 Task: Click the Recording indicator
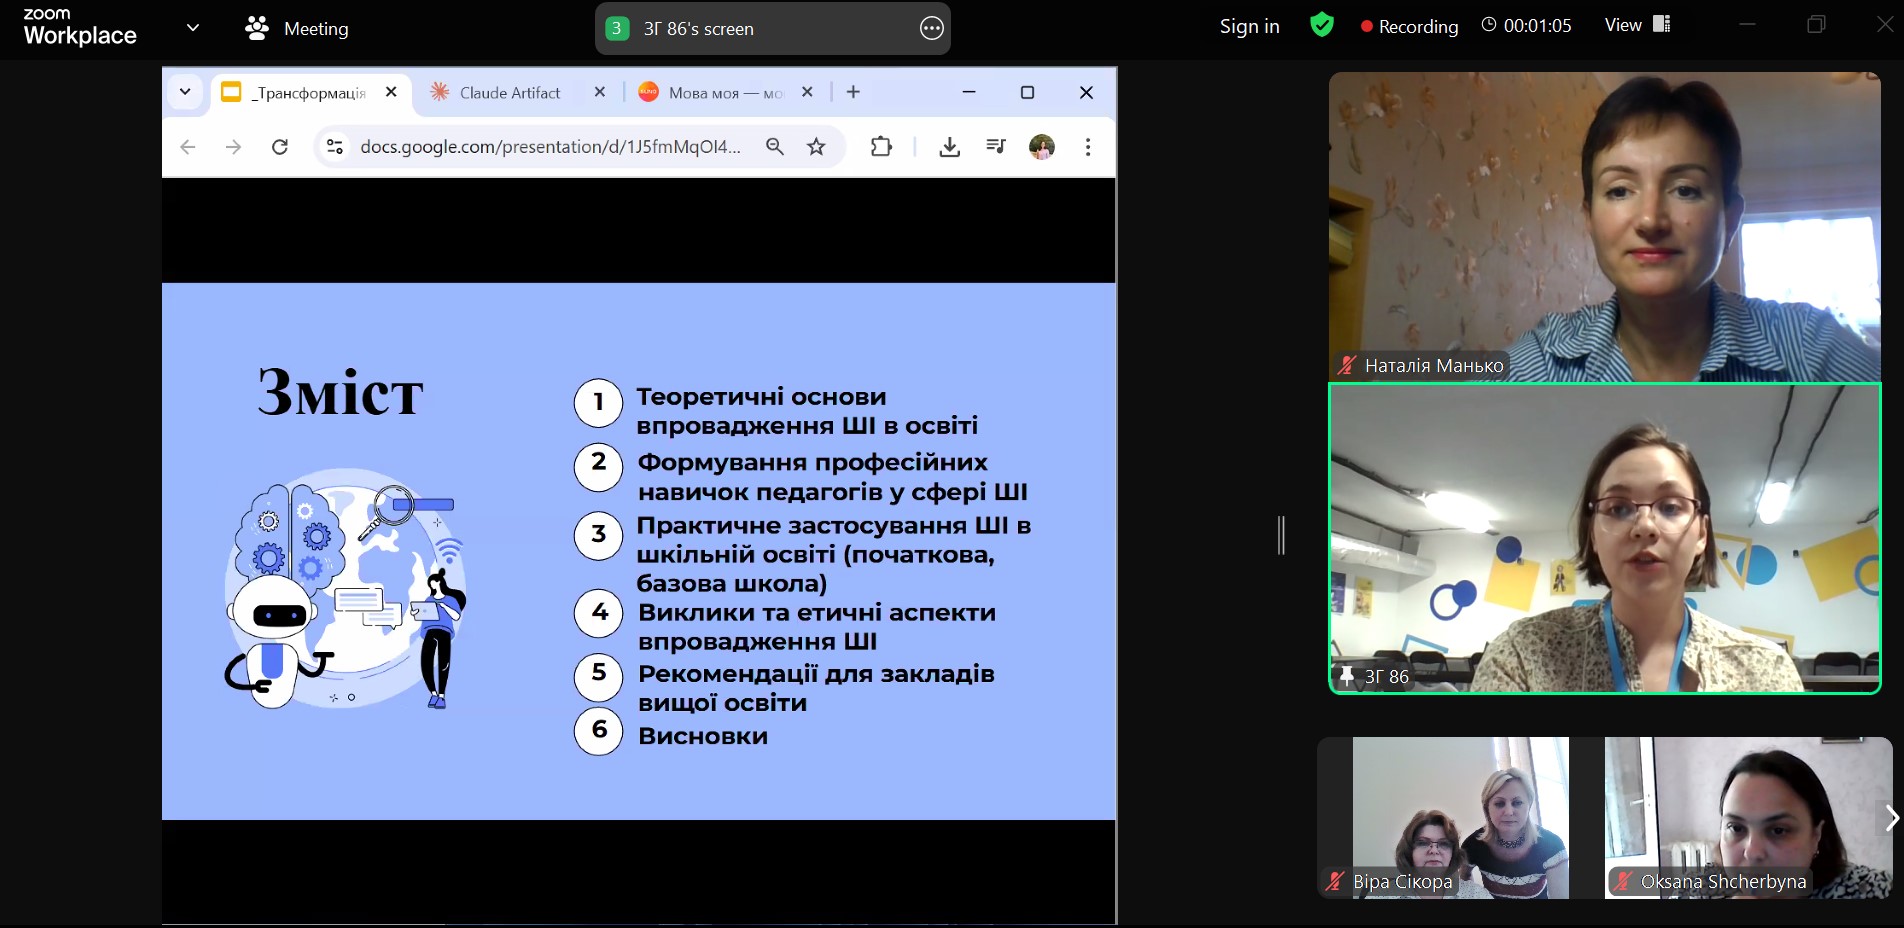(1409, 26)
